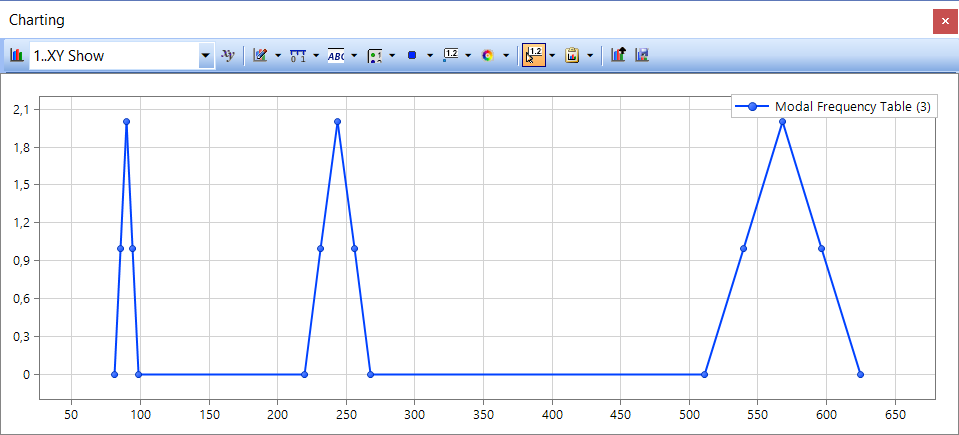
Task: Click the X axis label '300'
Action: tap(415, 415)
